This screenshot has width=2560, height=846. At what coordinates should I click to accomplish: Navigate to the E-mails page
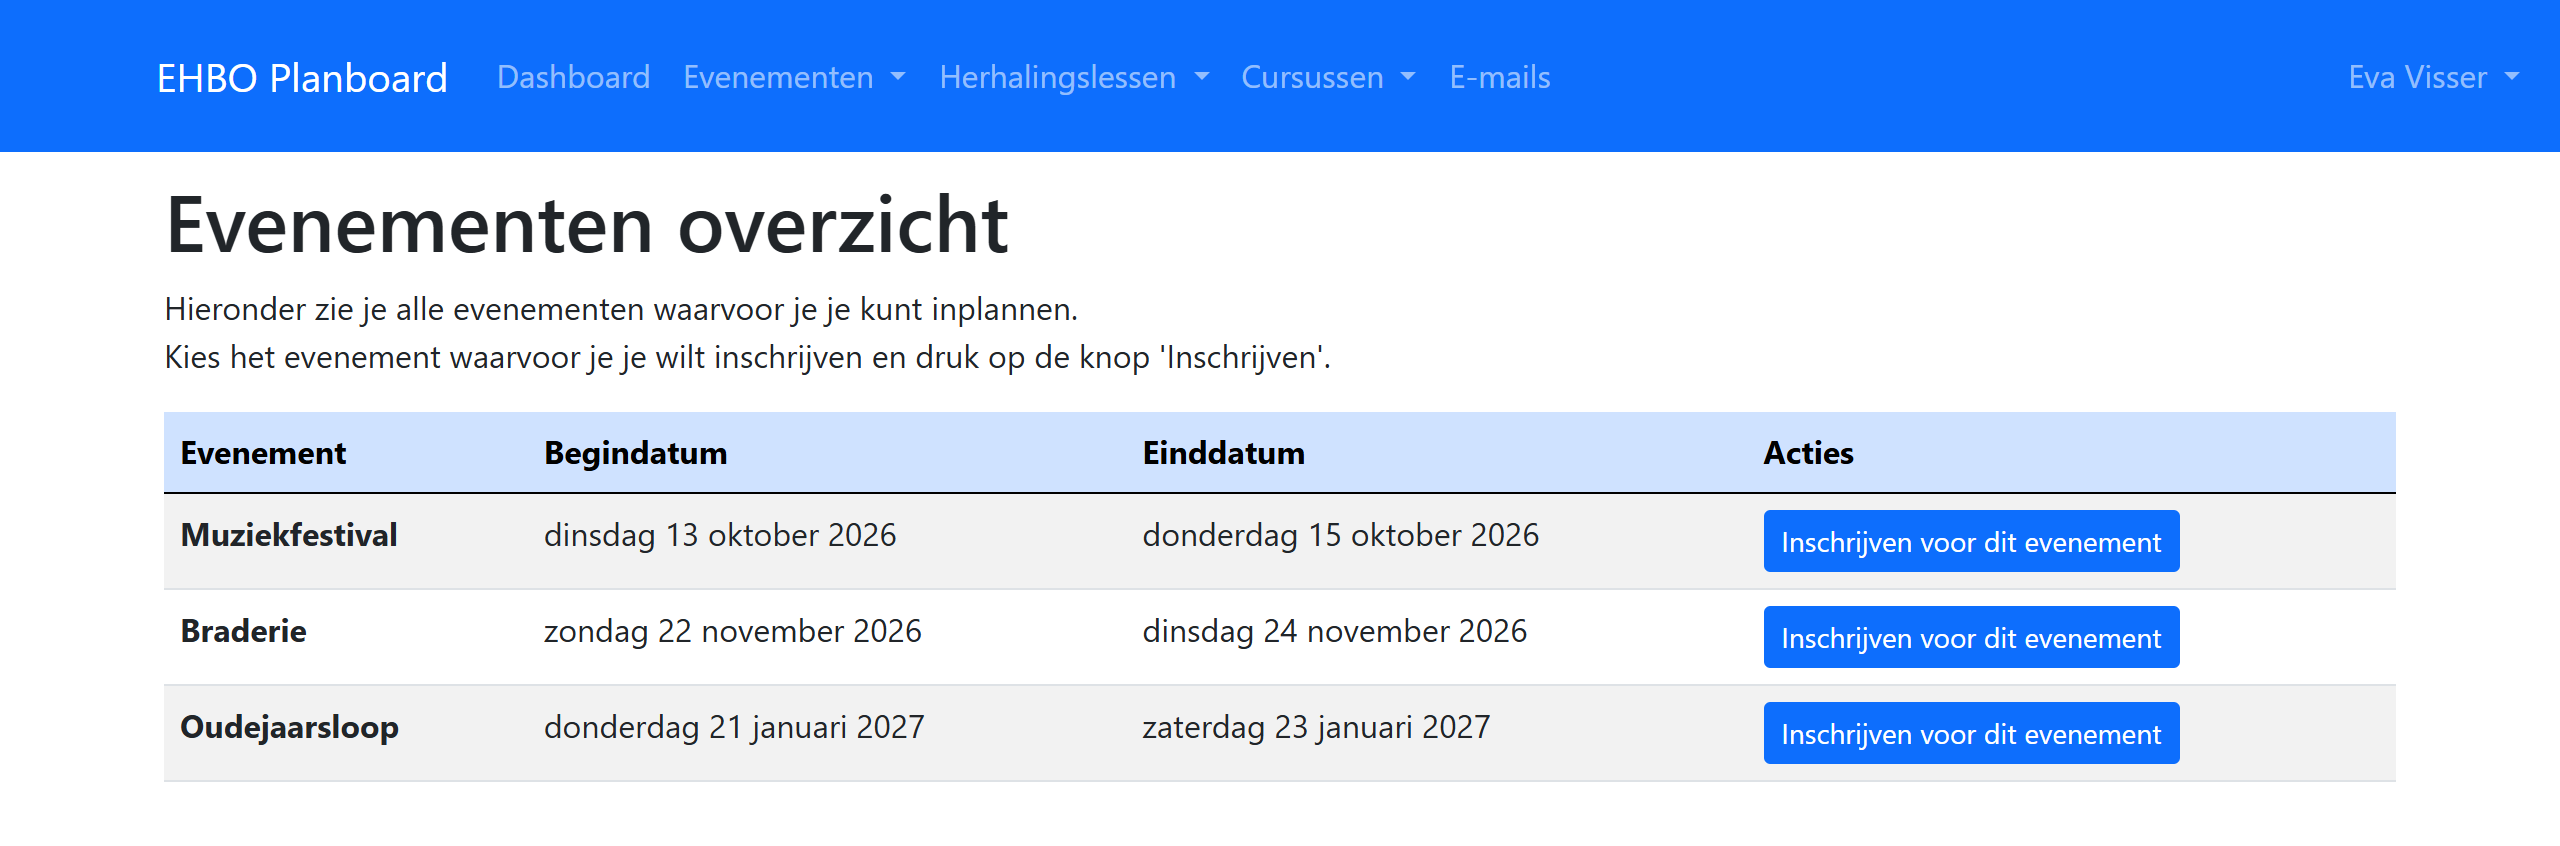click(1500, 77)
